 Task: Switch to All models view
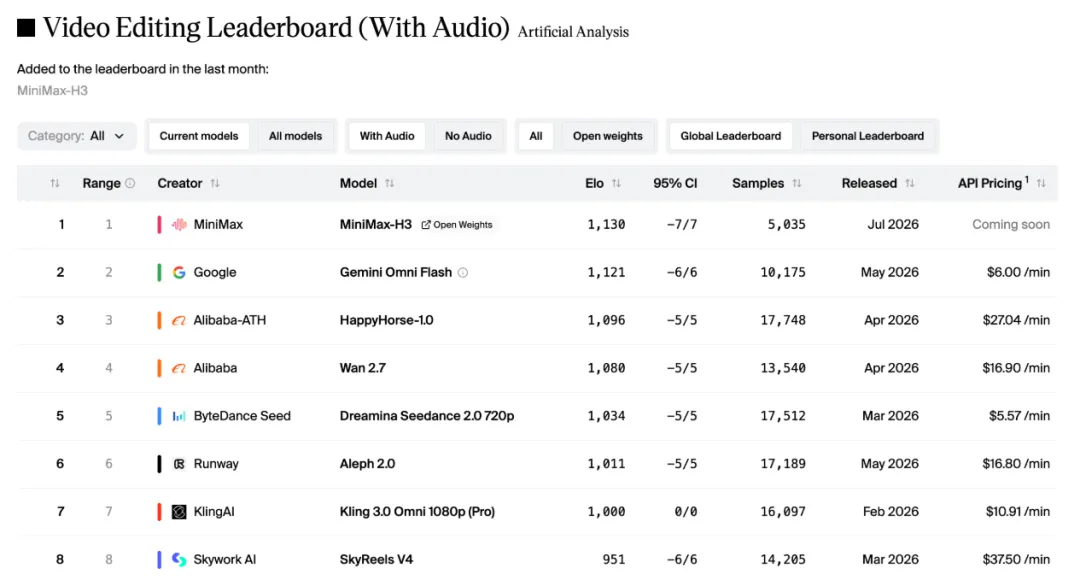[295, 136]
